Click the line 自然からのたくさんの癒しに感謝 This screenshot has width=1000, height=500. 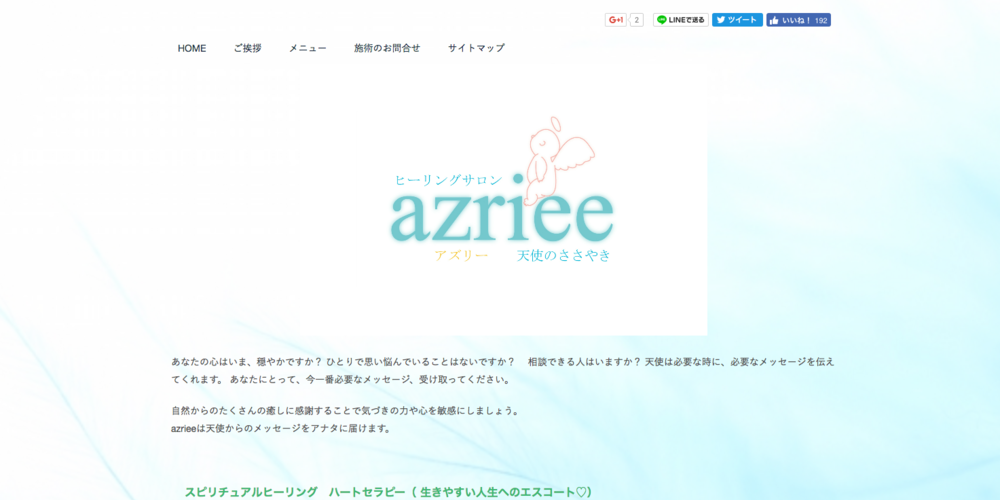[345, 411]
